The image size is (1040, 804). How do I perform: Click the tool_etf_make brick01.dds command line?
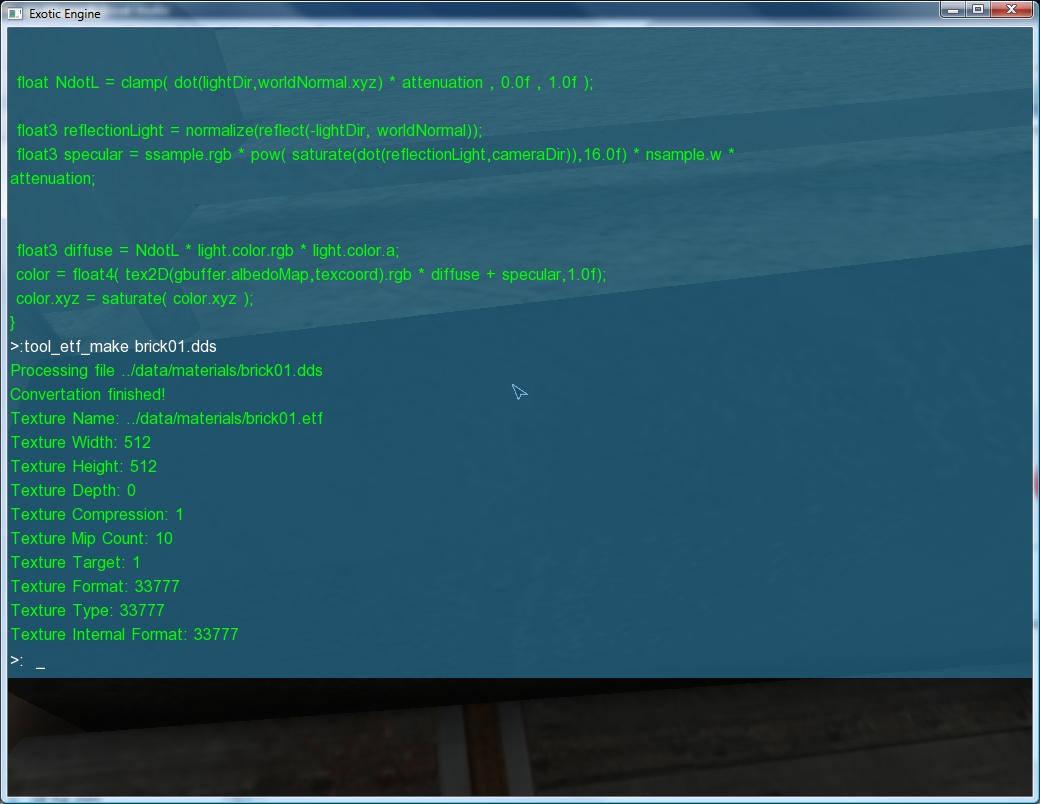pyautogui.click(x=113, y=346)
